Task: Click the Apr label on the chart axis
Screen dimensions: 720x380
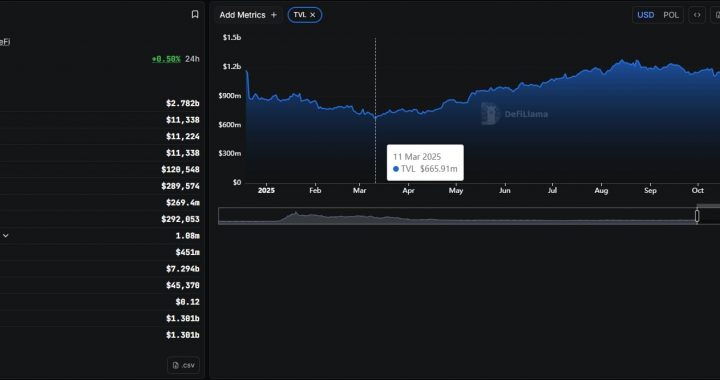Action: tap(408, 190)
